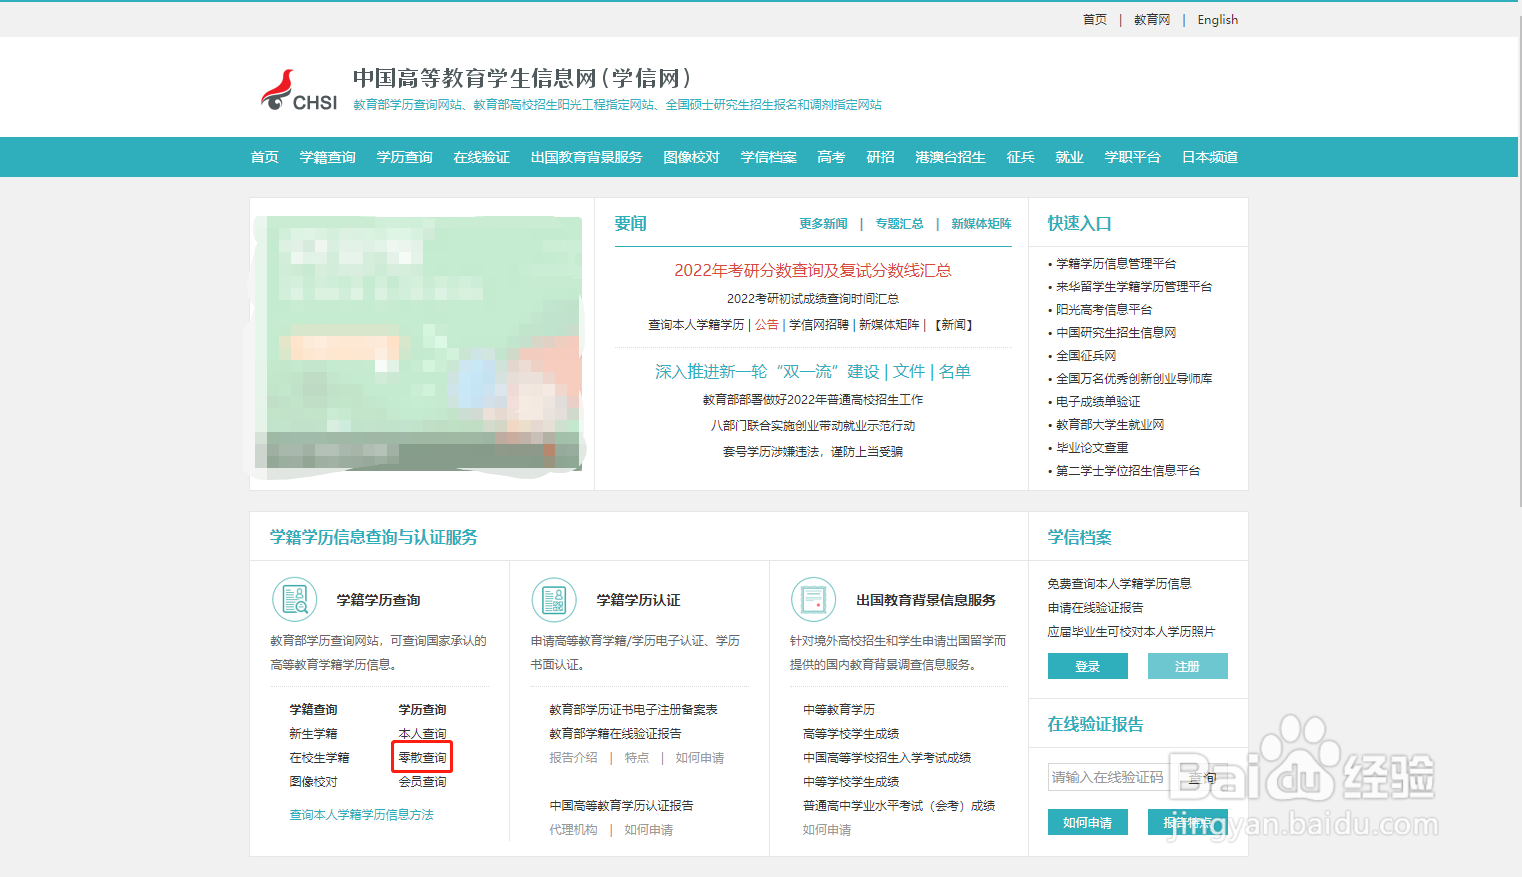Open 教育部大学生就业网 quick entry
Viewport: 1522px width, 877px height.
pyautogui.click(x=1110, y=425)
